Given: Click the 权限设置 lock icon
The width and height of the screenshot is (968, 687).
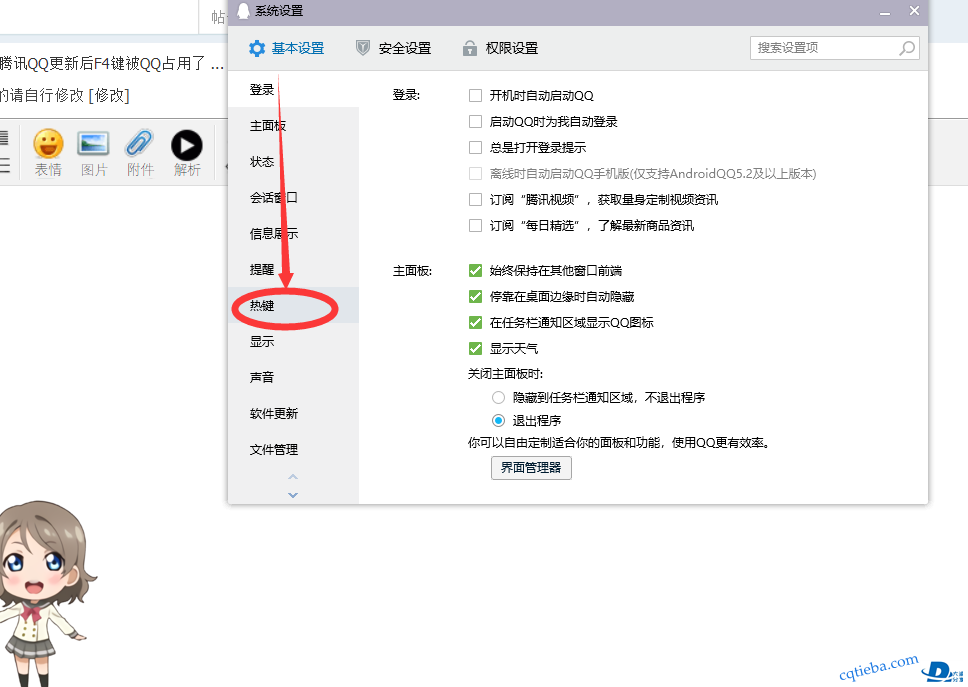Looking at the screenshot, I should [x=470, y=48].
